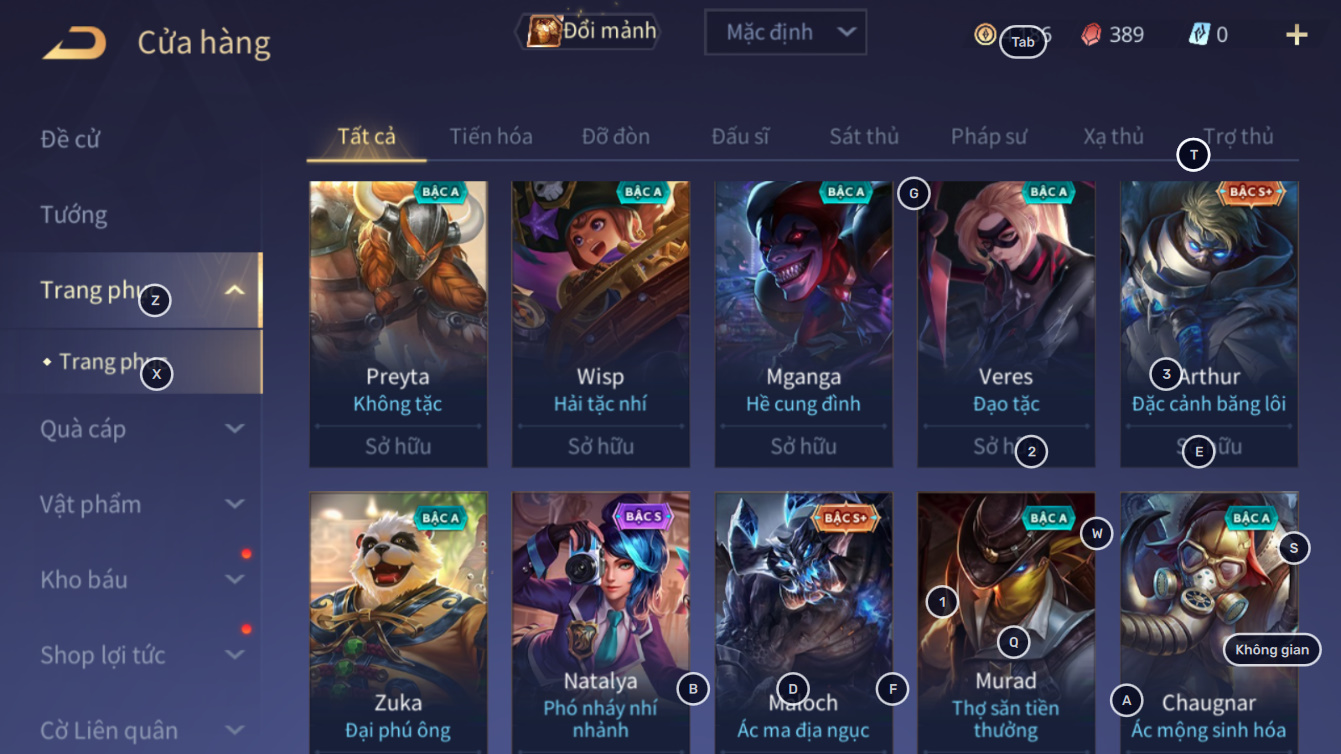Image resolution: width=1341 pixels, height=754 pixels.
Task: Tap the red ruby currency icon
Action: (1092, 34)
